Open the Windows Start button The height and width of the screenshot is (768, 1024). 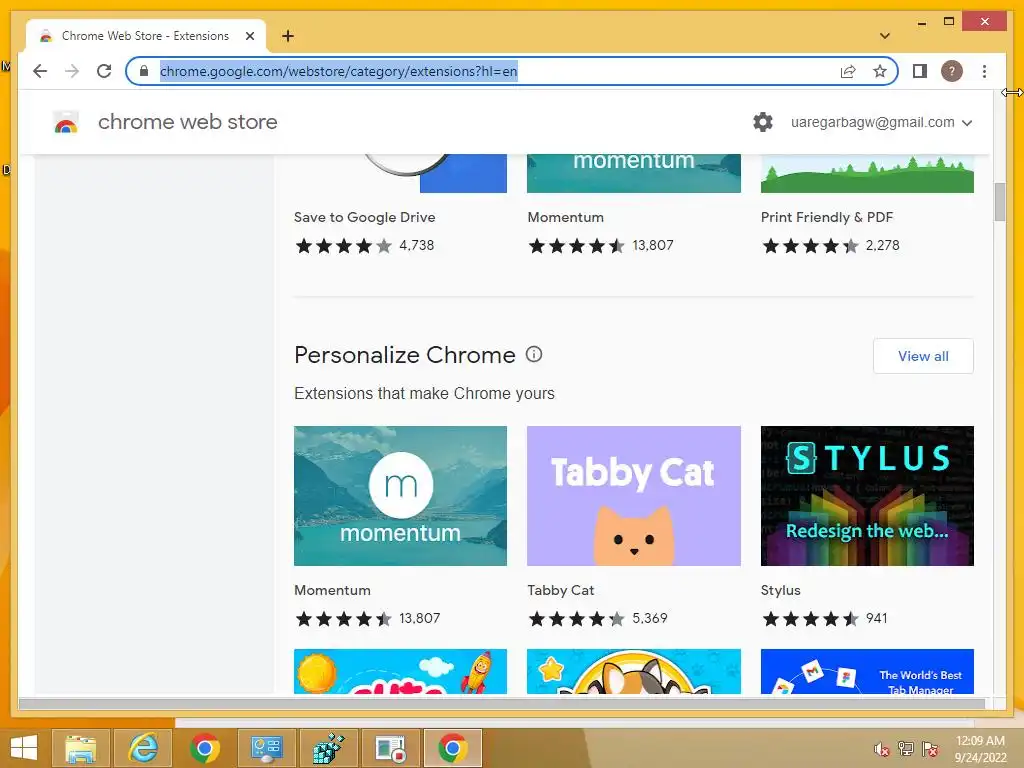tap(24, 748)
